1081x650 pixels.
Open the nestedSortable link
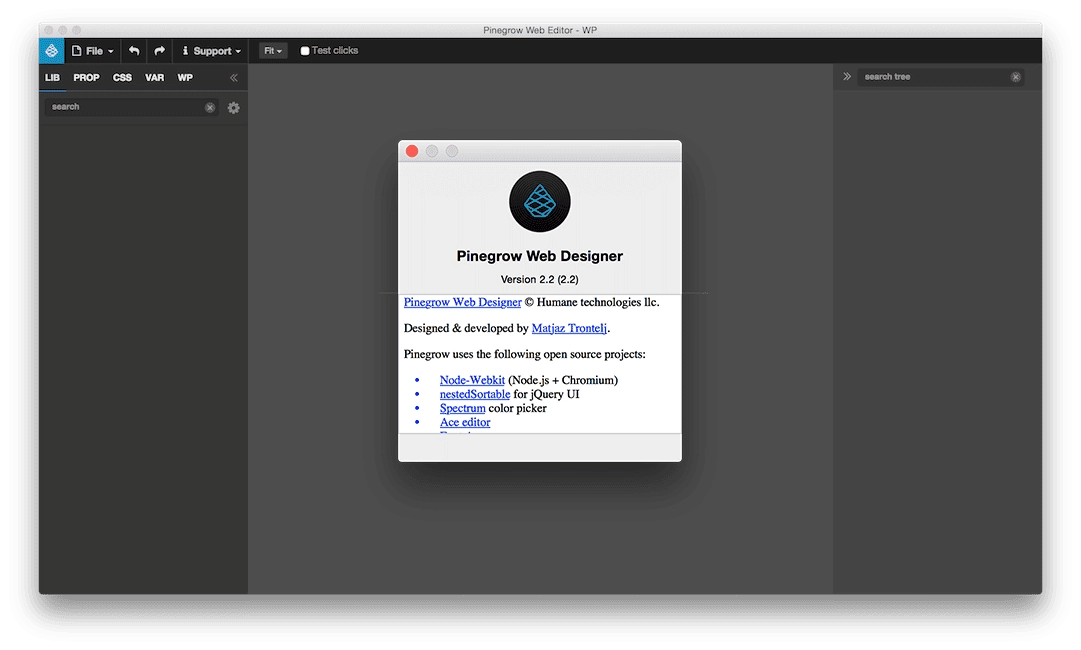pyautogui.click(x=475, y=394)
